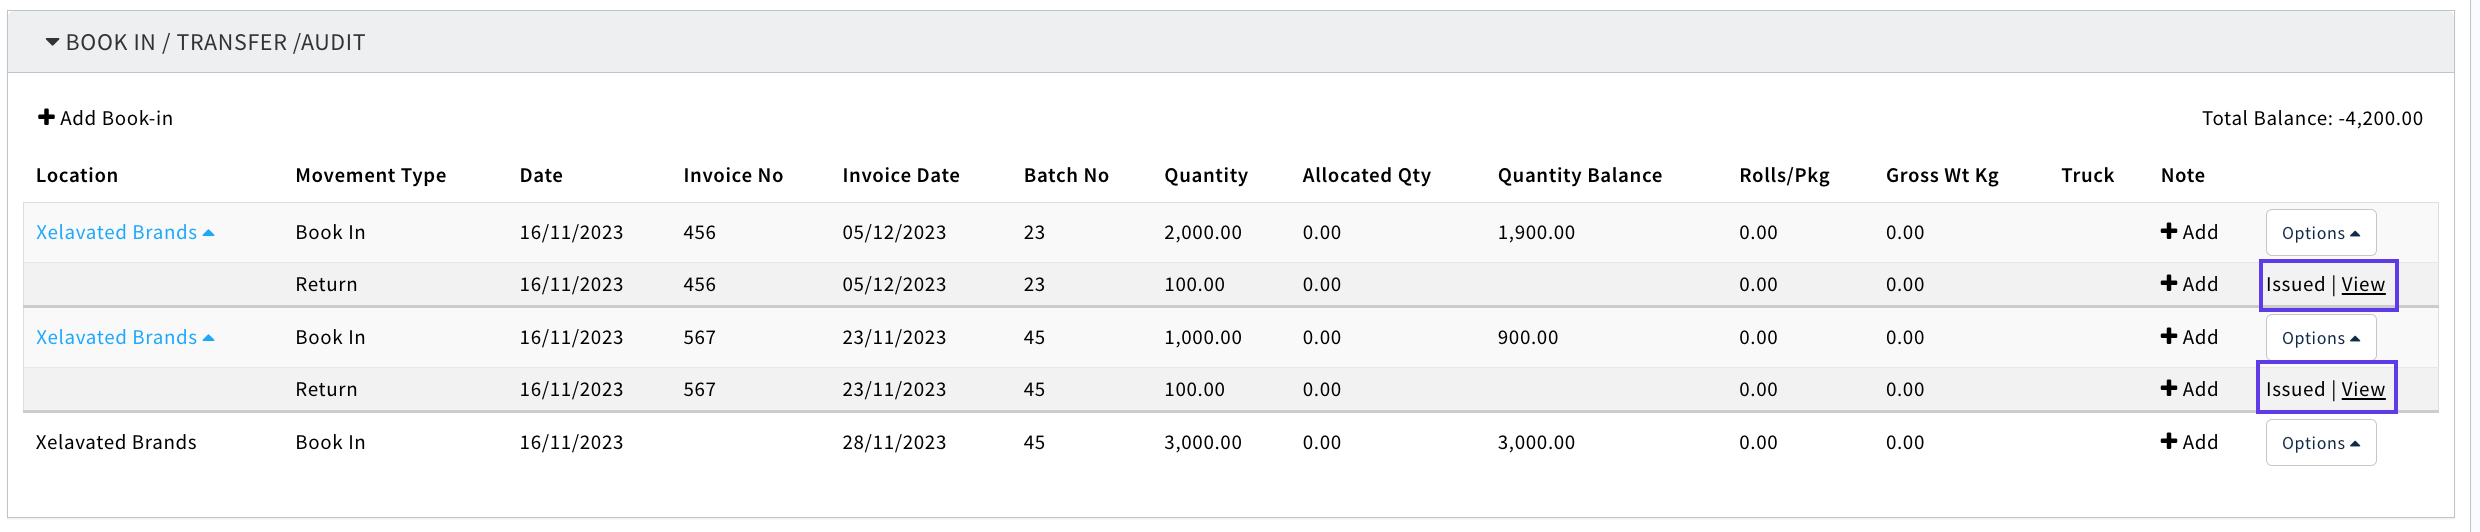Click the Batch No column header
Screen dimensions: 2480x532
point(1066,175)
